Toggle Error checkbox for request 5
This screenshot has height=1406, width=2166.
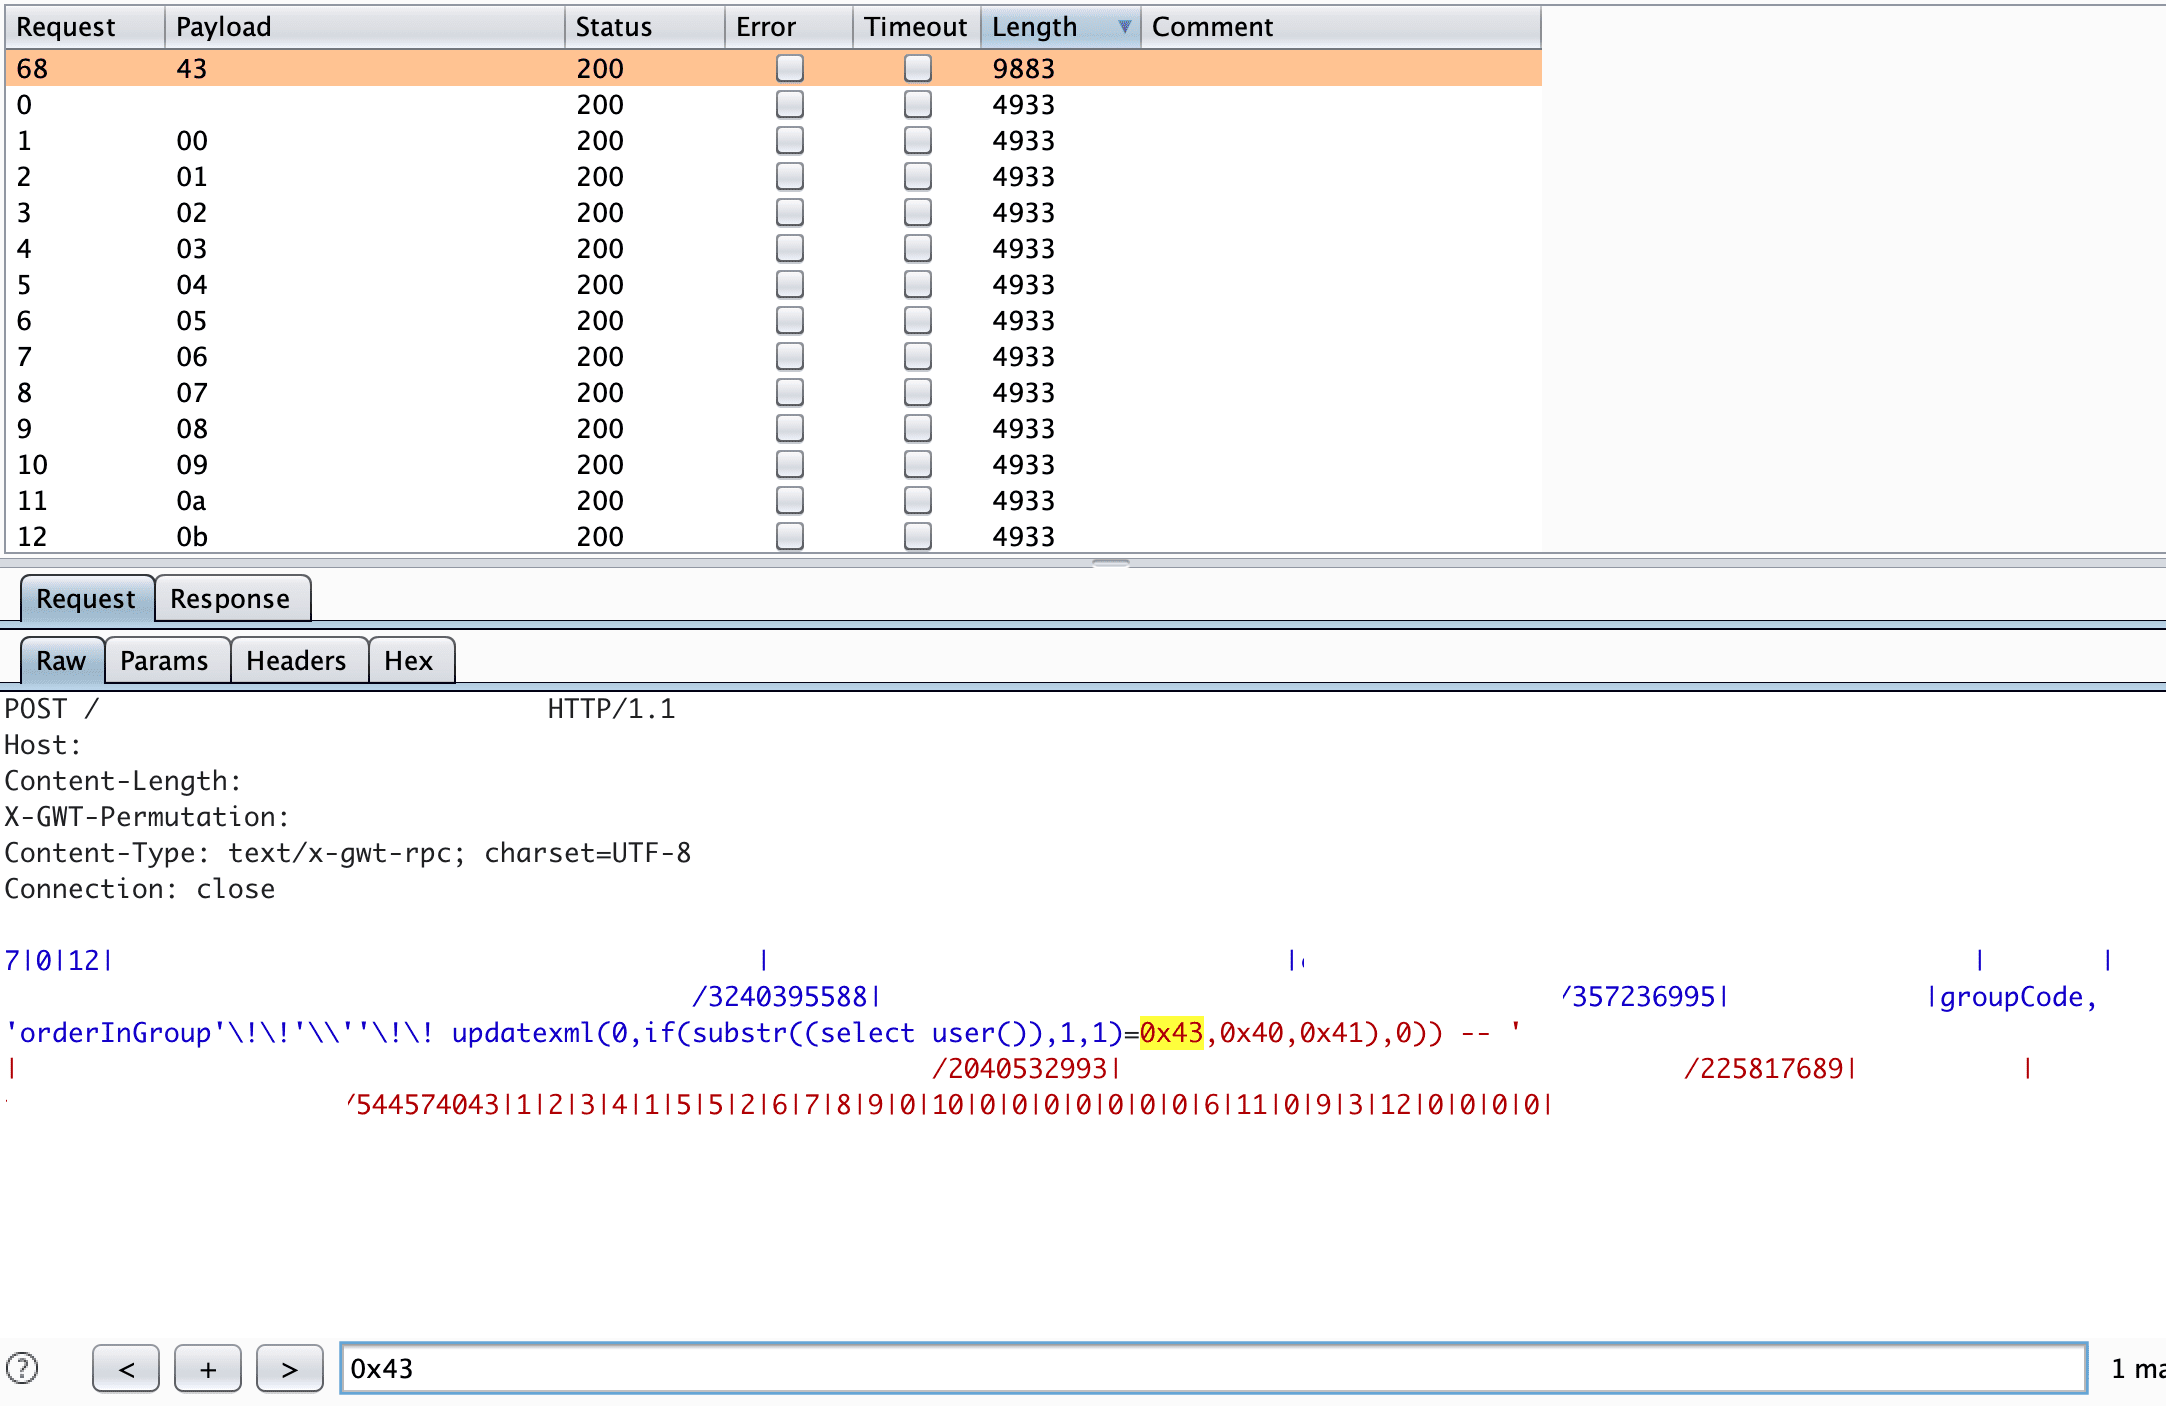790,284
